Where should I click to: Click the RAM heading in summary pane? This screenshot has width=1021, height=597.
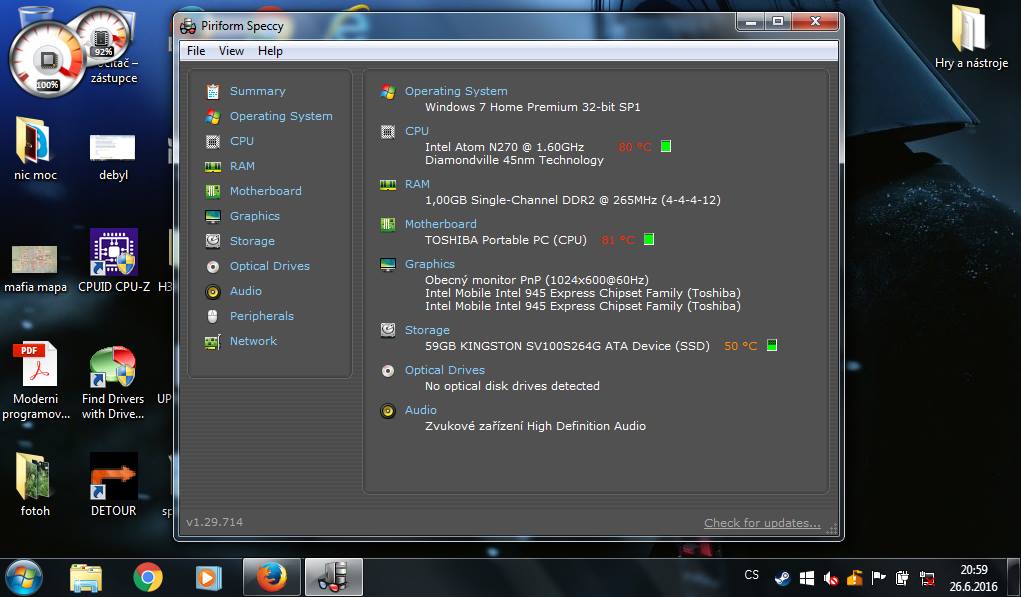point(417,184)
